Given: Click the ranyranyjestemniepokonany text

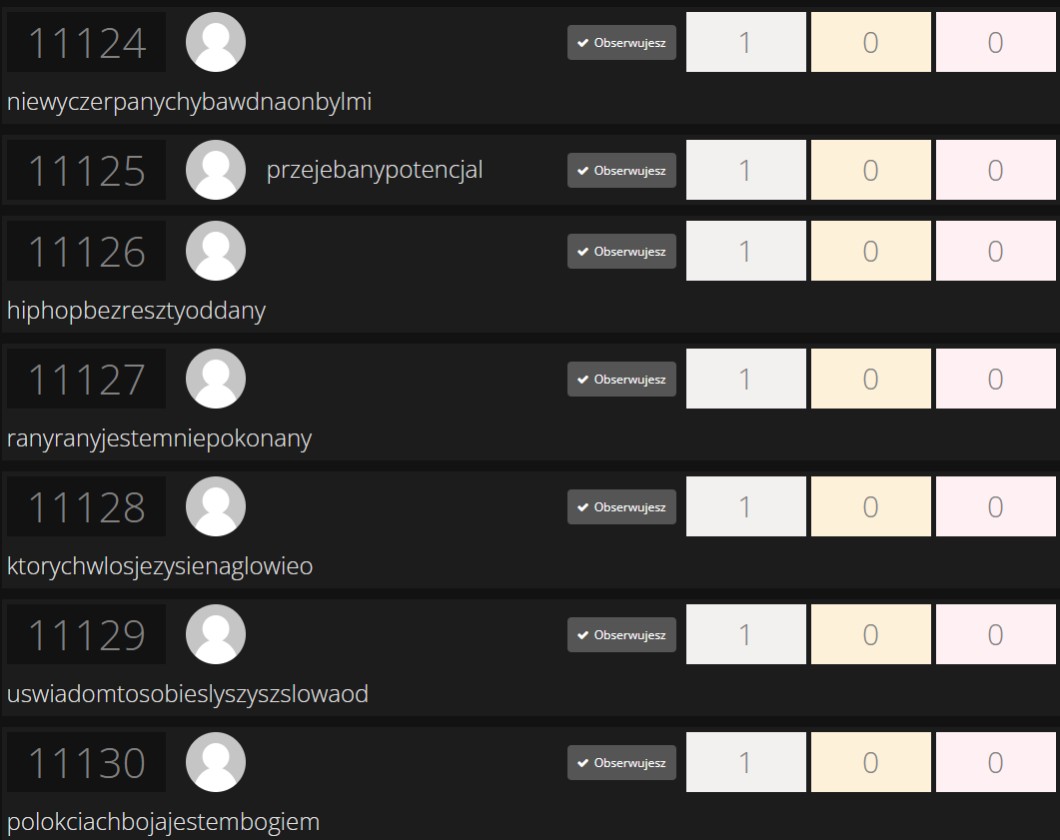Looking at the screenshot, I should click(159, 439).
